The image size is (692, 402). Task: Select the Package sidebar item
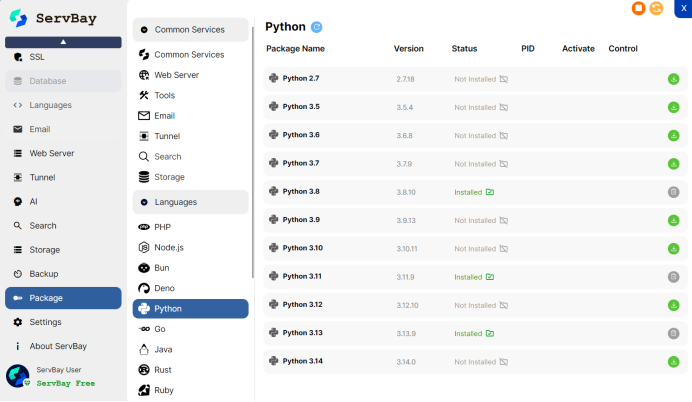[x=63, y=298]
